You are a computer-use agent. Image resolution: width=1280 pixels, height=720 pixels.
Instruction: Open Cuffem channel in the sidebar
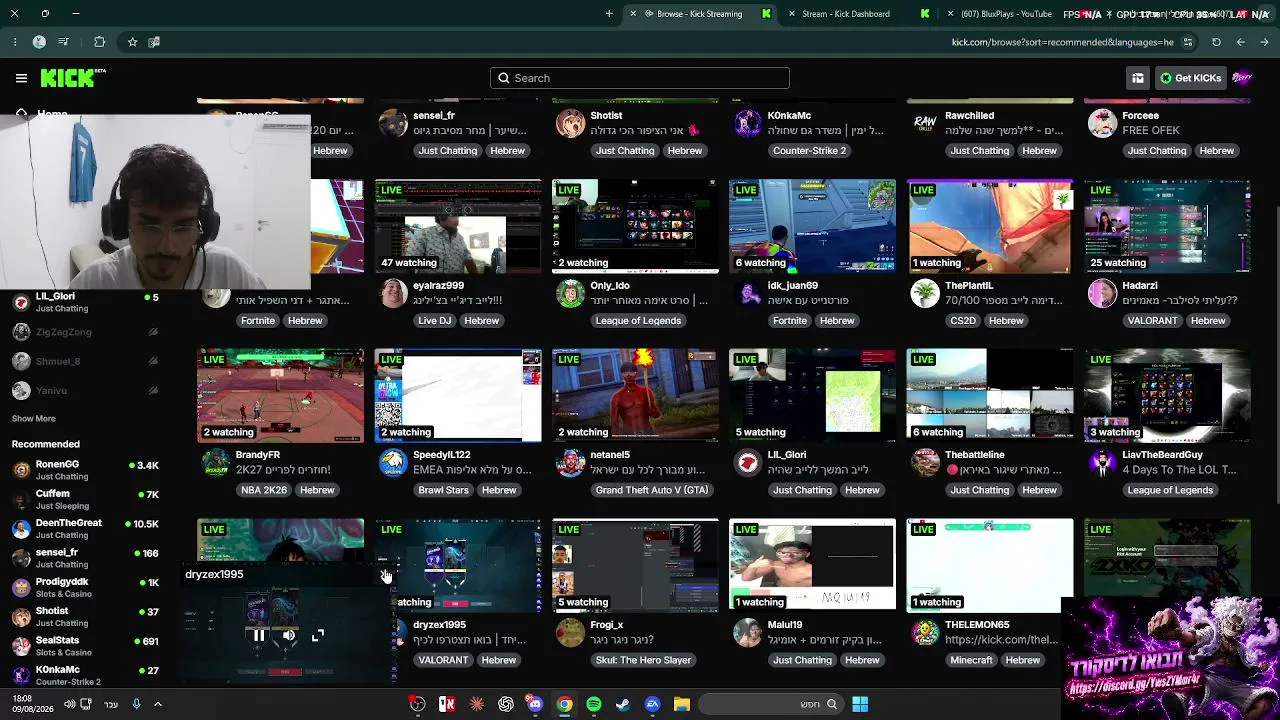[x=85, y=499]
